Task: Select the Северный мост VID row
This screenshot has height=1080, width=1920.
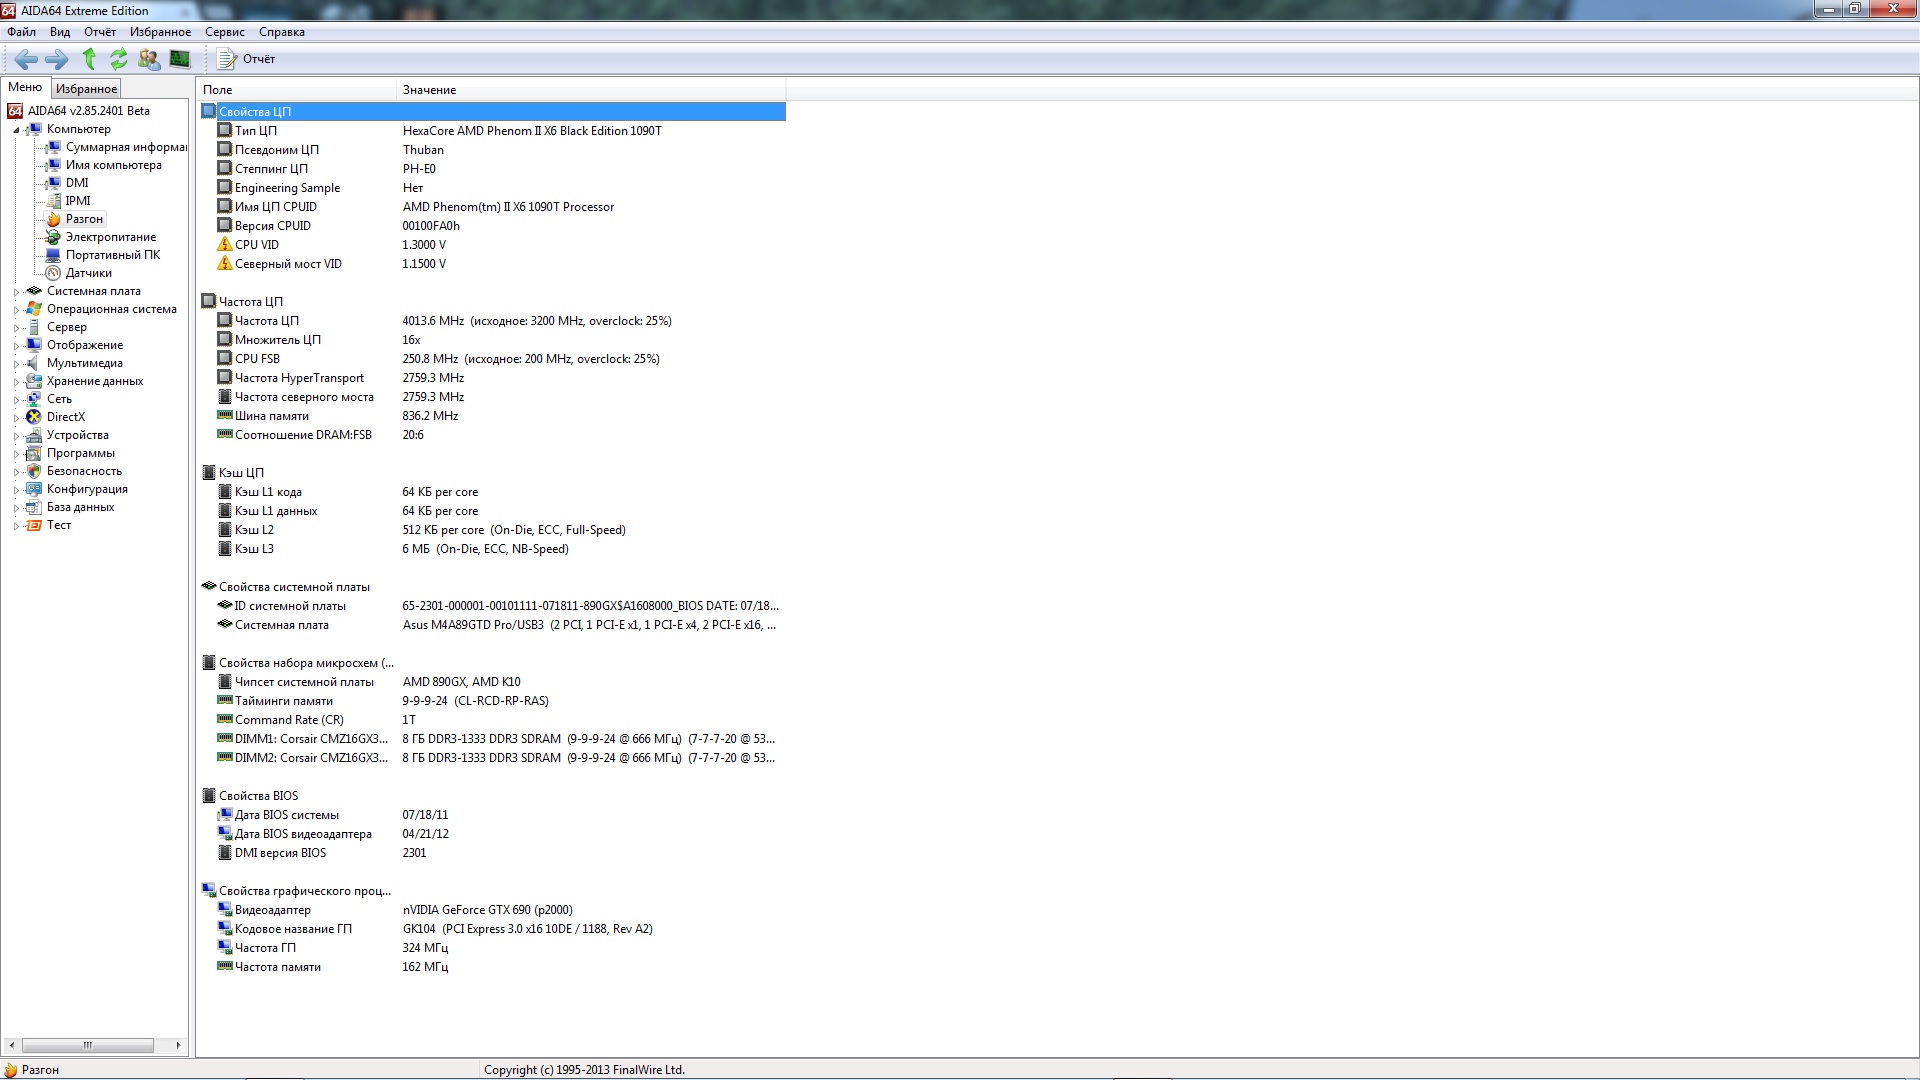Action: coord(493,264)
